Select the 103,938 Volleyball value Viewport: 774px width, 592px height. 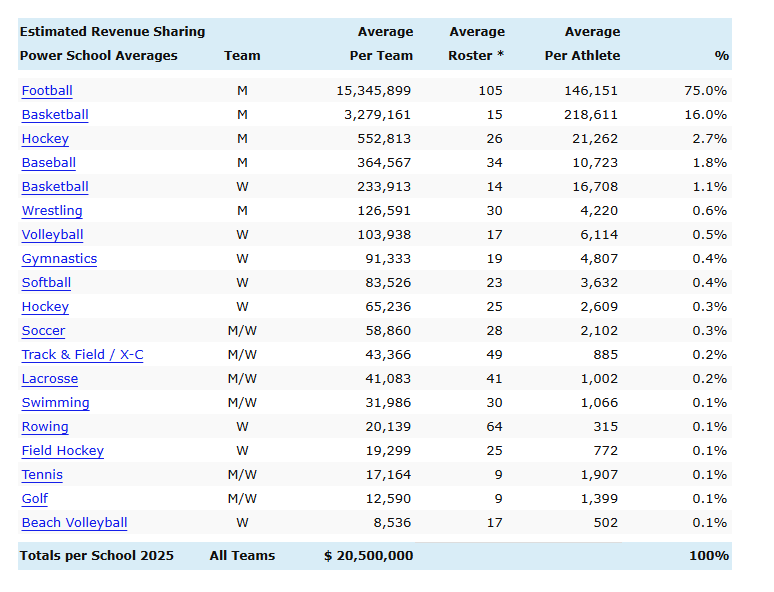tap(384, 235)
